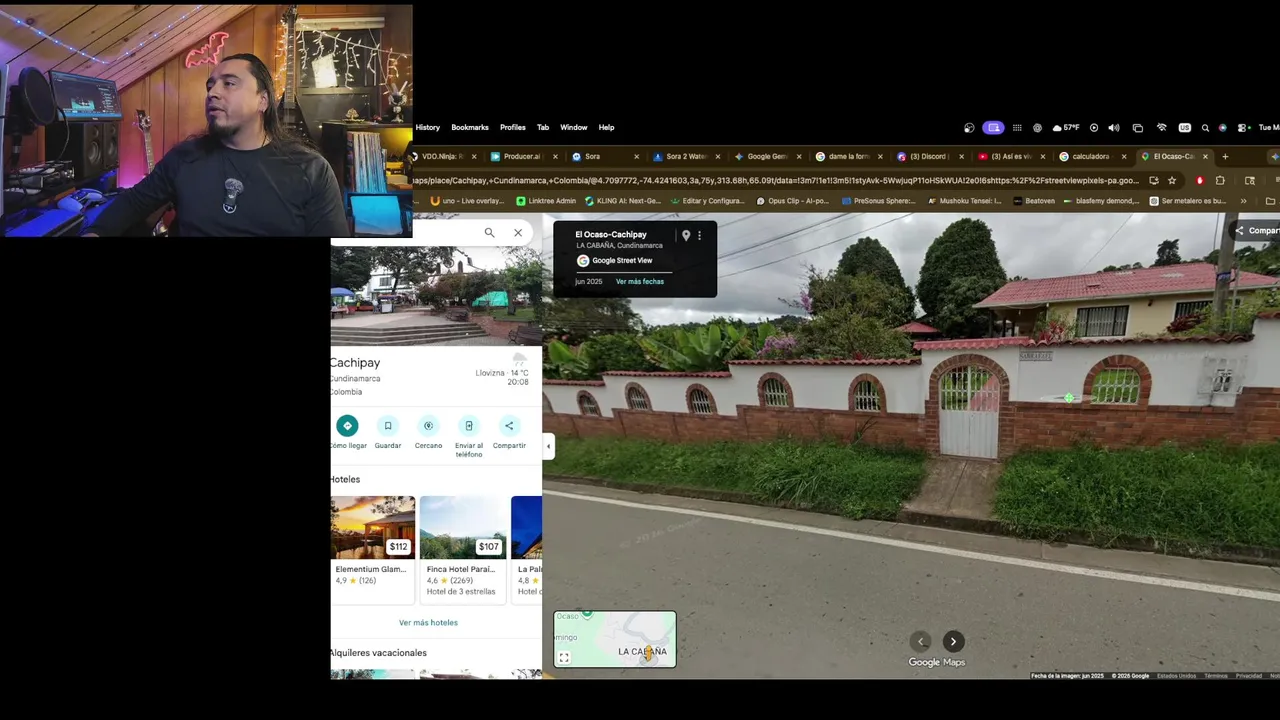Open the Window menu

click(x=574, y=128)
